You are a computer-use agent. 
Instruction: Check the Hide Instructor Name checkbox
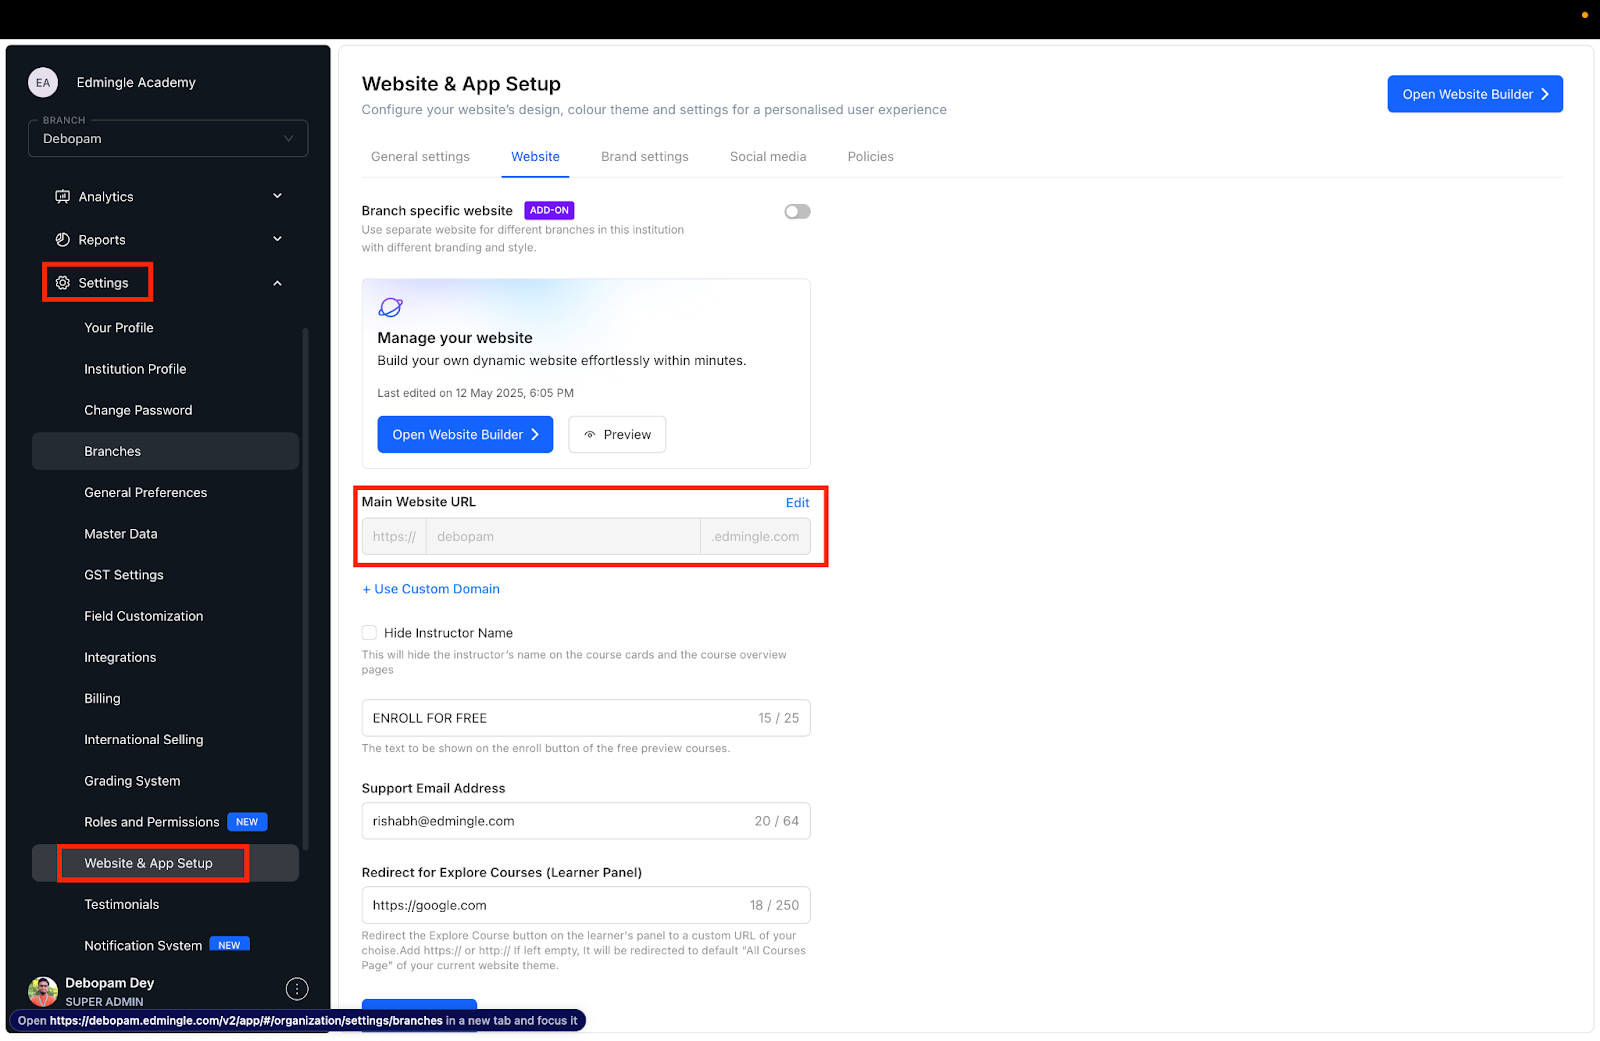coord(369,633)
